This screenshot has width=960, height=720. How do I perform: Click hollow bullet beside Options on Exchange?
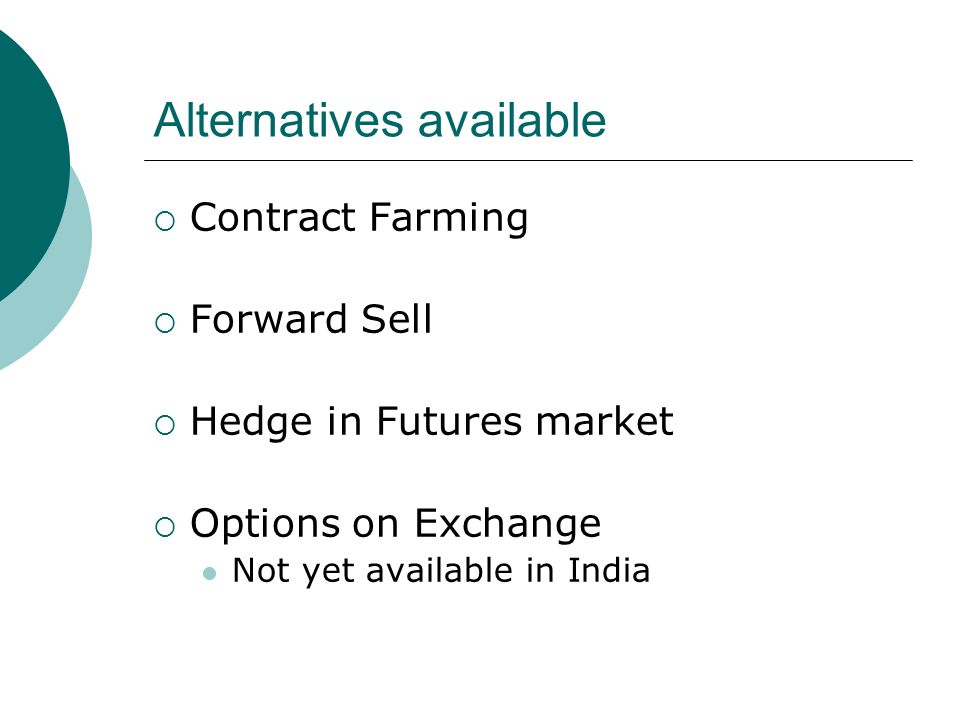pos(165,527)
